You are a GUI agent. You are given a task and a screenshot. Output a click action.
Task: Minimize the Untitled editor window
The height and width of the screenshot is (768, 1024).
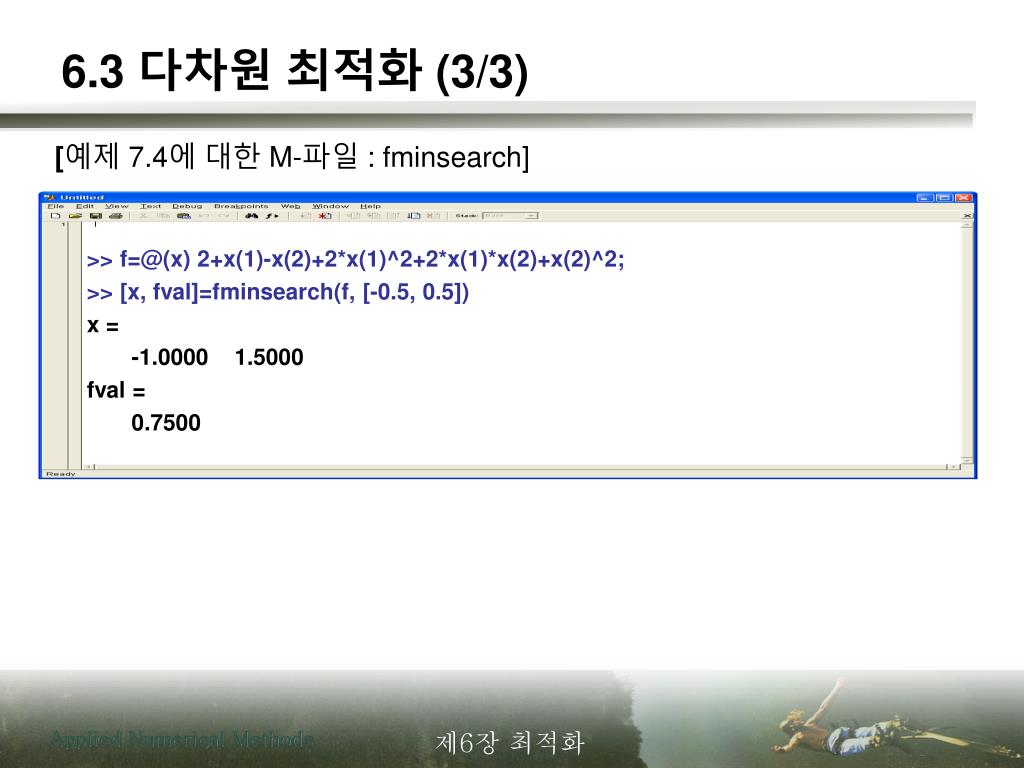pos(925,197)
